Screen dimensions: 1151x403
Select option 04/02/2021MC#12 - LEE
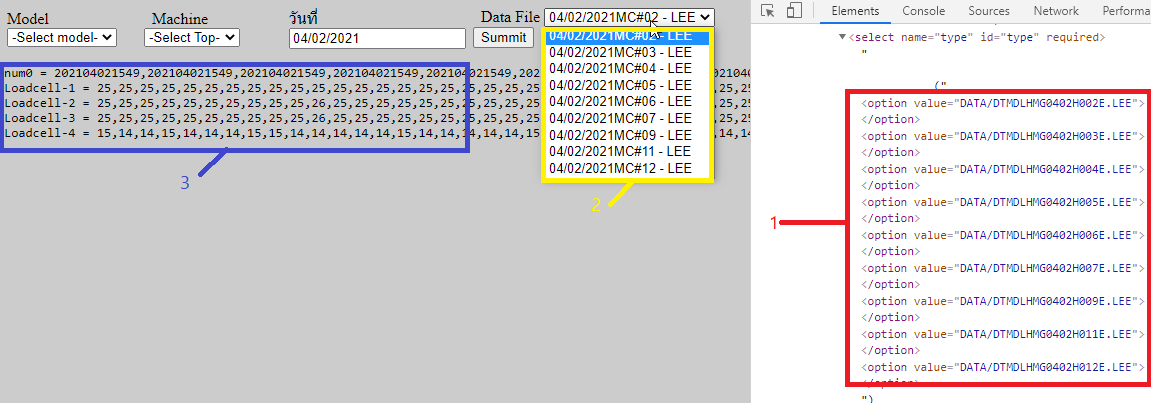(x=628, y=169)
